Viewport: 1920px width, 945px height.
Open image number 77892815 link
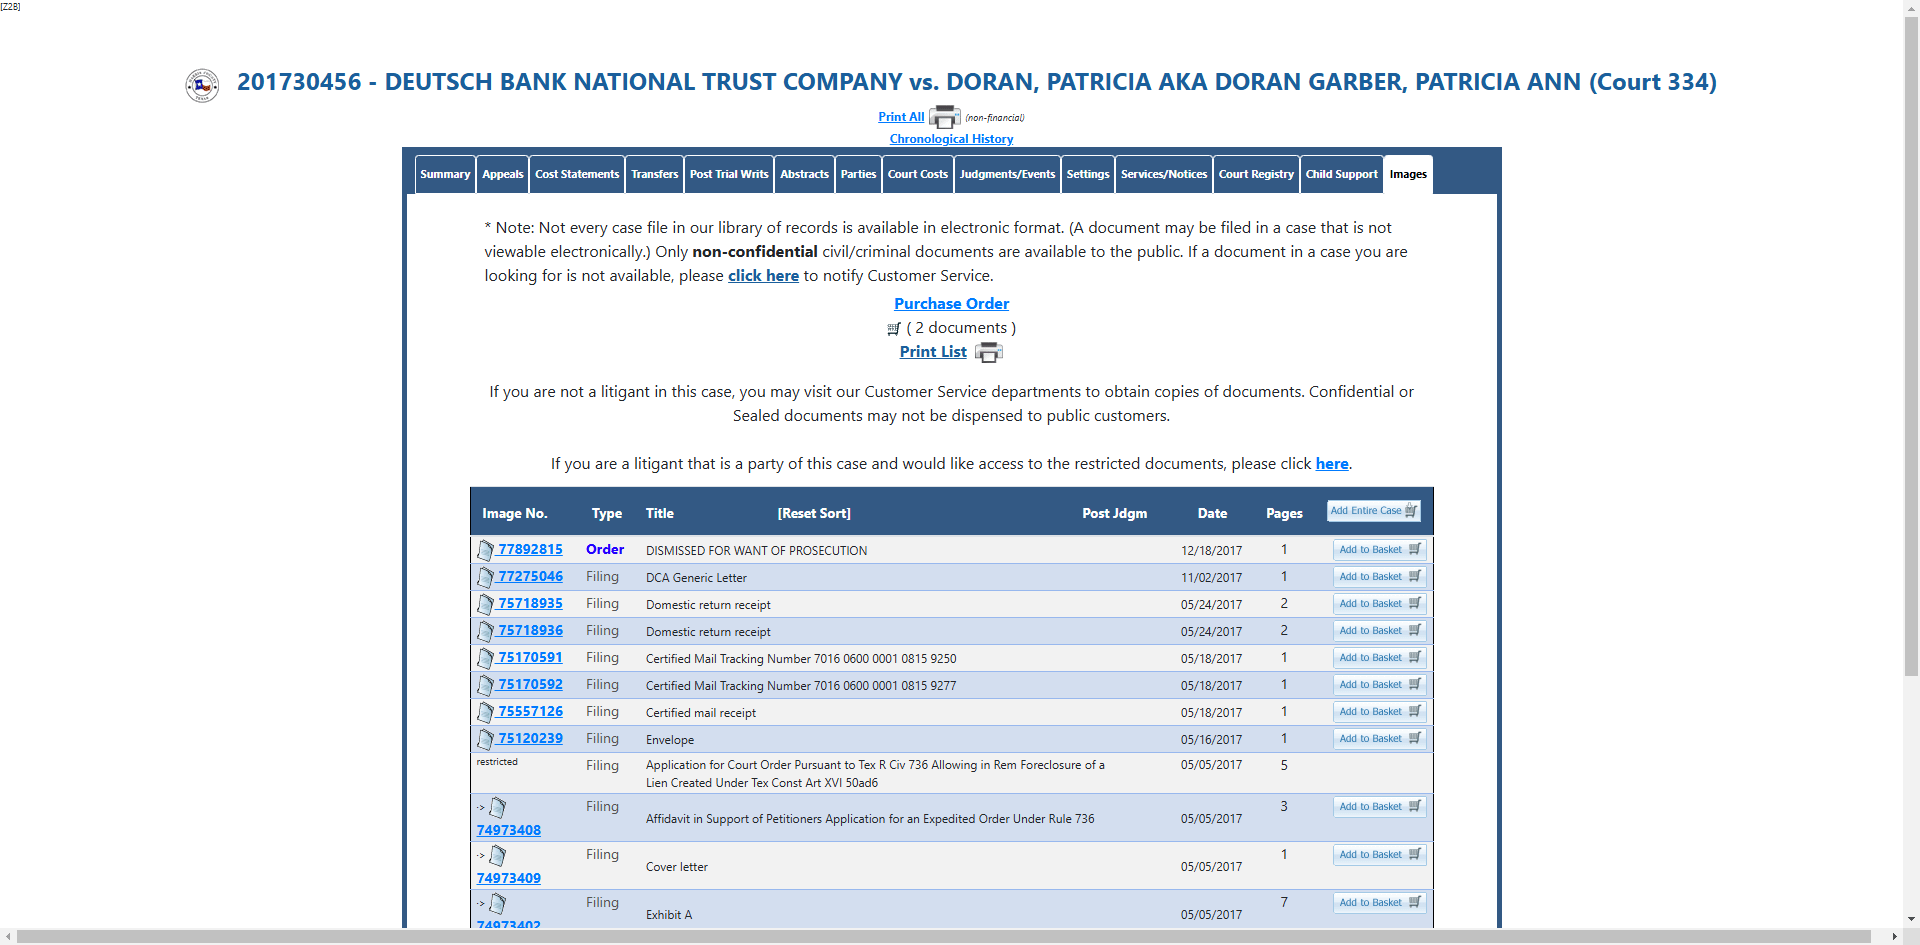coord(530,550)
